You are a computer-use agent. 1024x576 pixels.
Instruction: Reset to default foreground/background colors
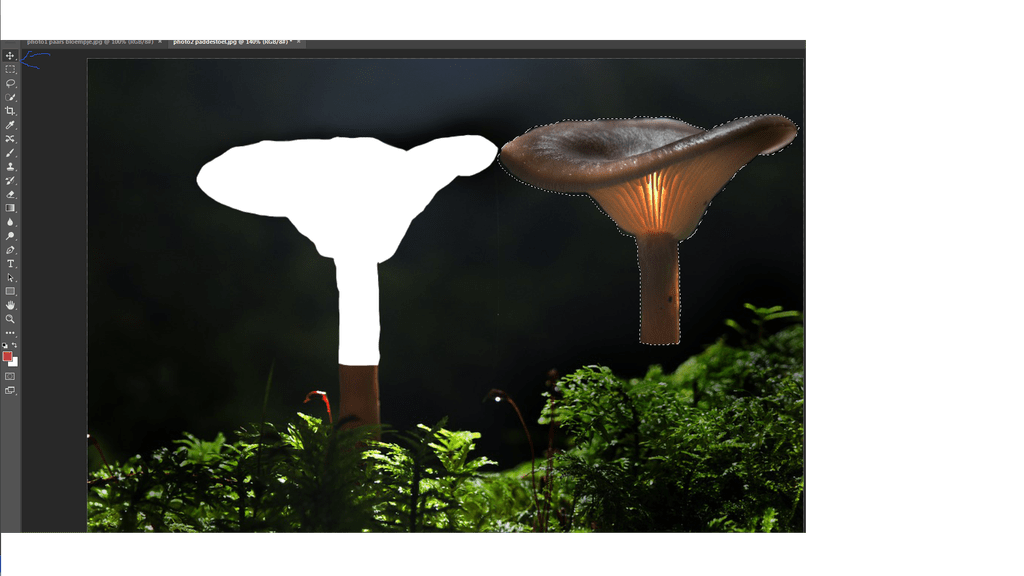(5, 345)
